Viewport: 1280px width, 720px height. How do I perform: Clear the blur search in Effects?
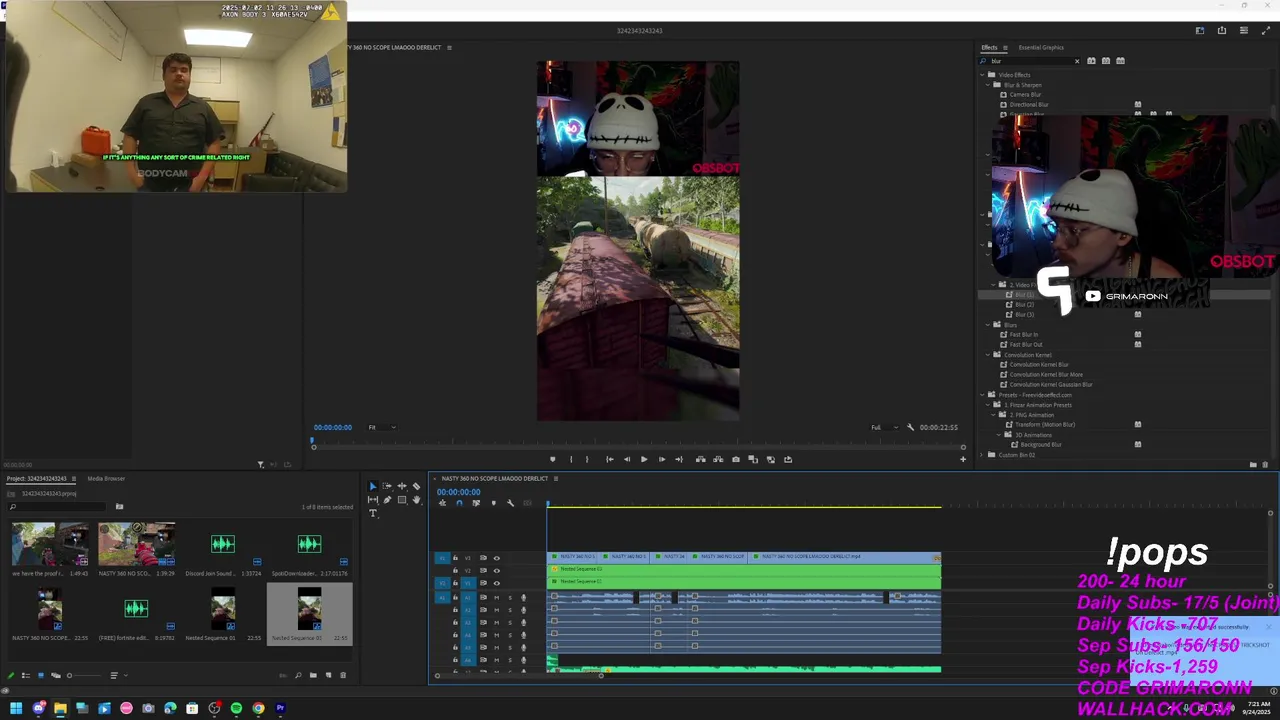pos(1077,61)
